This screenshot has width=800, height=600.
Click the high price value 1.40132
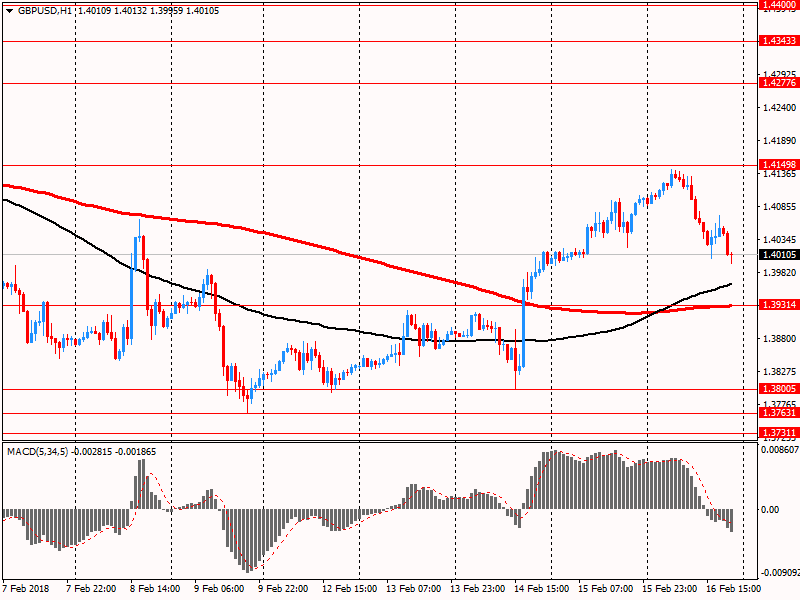130,11
